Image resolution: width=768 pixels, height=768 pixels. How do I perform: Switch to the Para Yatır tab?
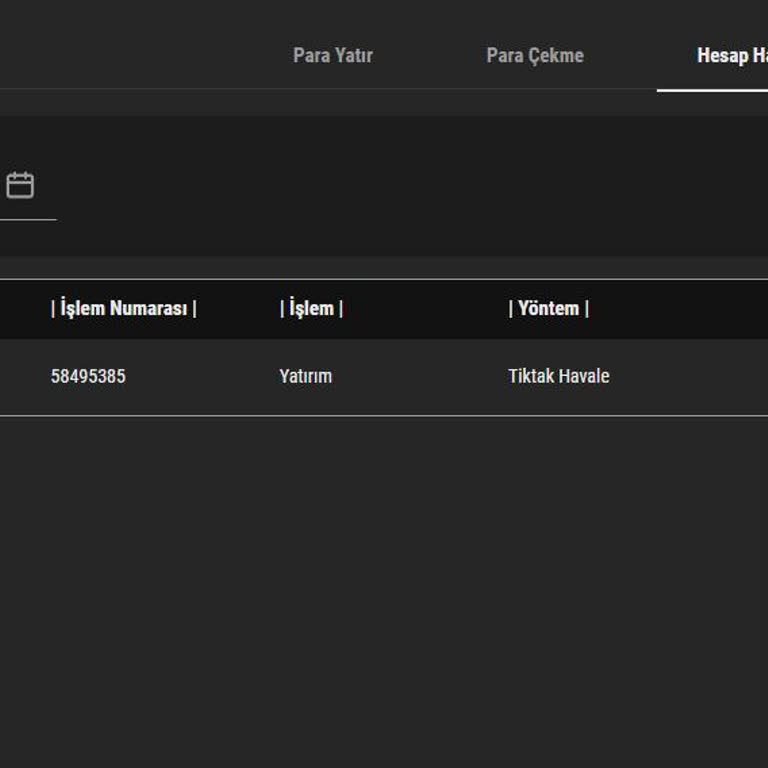333,55
